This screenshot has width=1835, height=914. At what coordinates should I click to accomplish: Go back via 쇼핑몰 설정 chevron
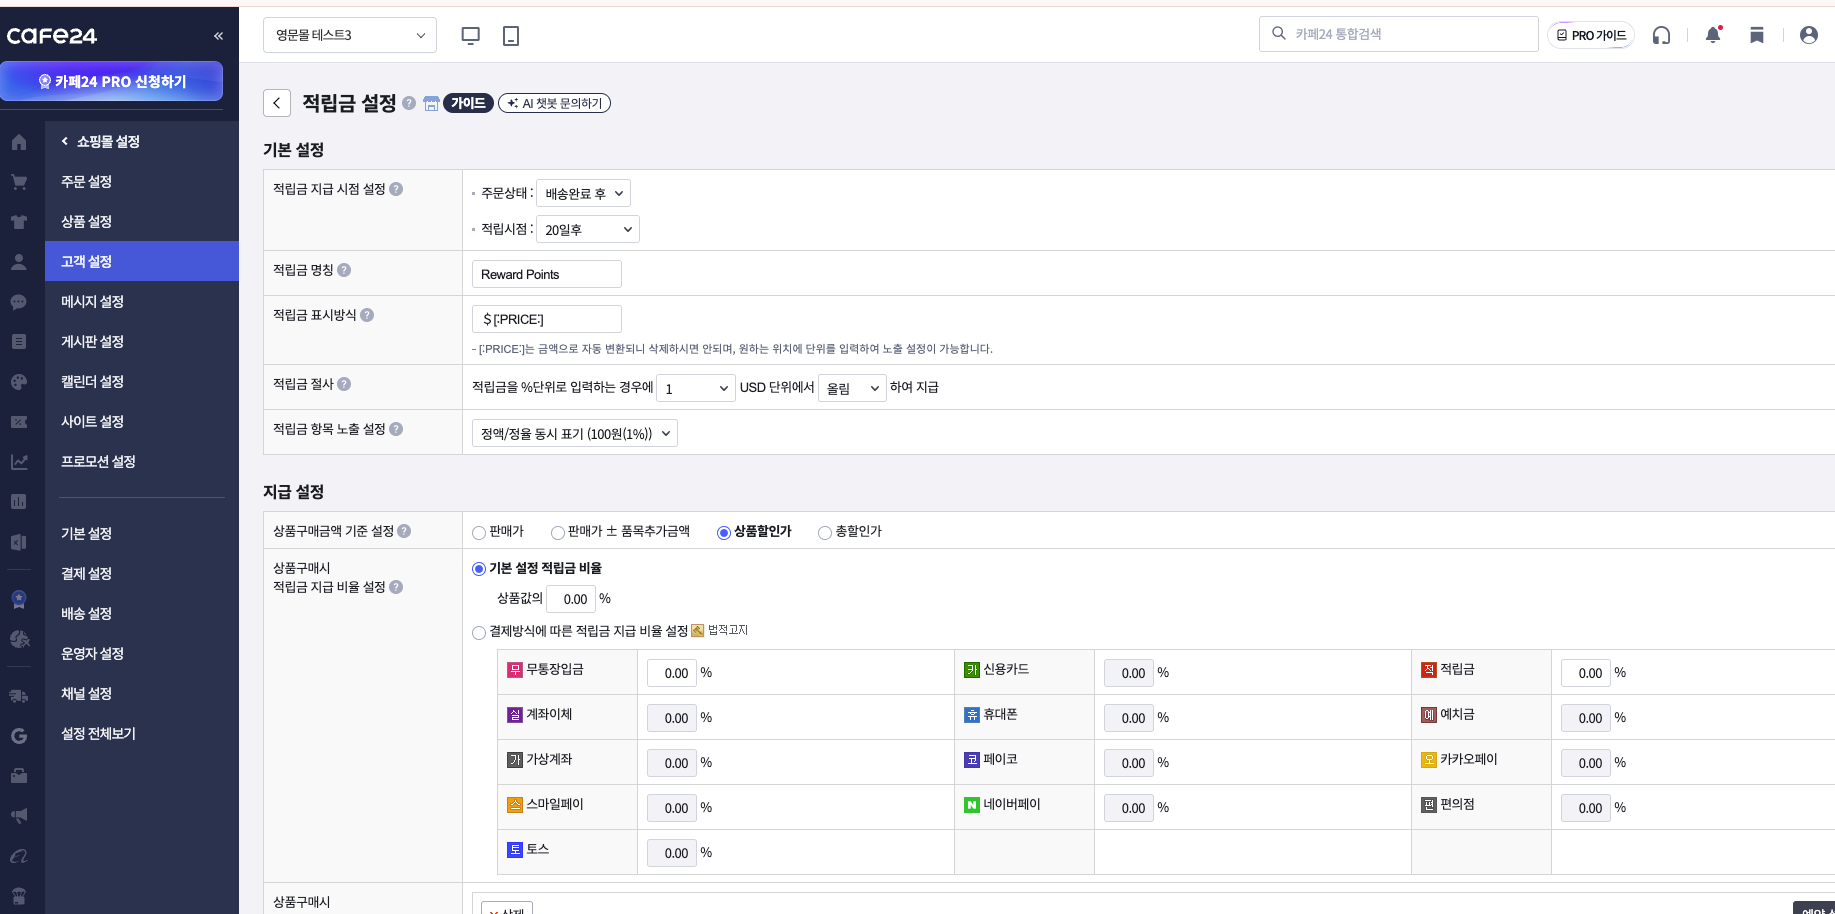[x=65, y=142]
